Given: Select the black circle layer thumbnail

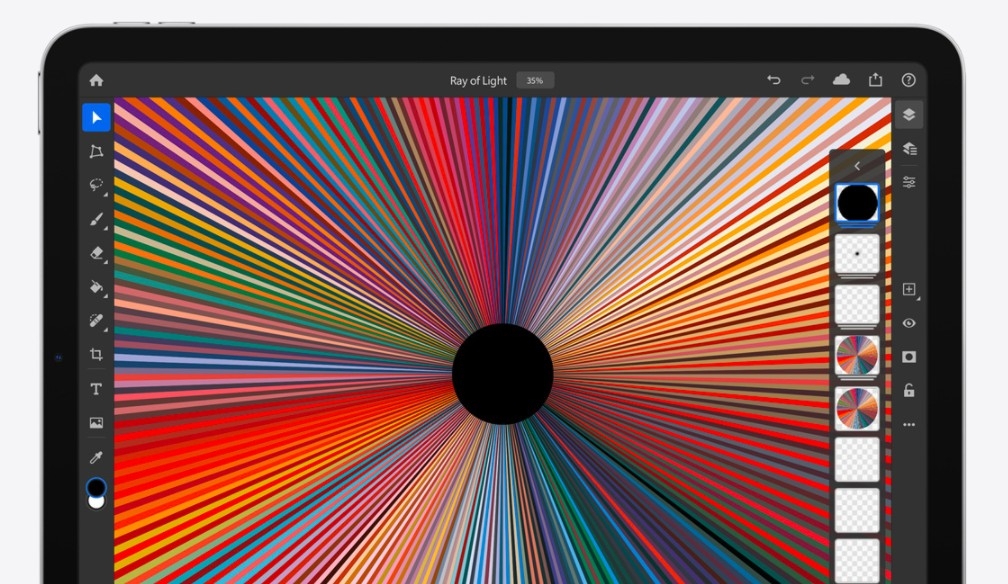Looking at the screenshot, I should coord(857,203).
